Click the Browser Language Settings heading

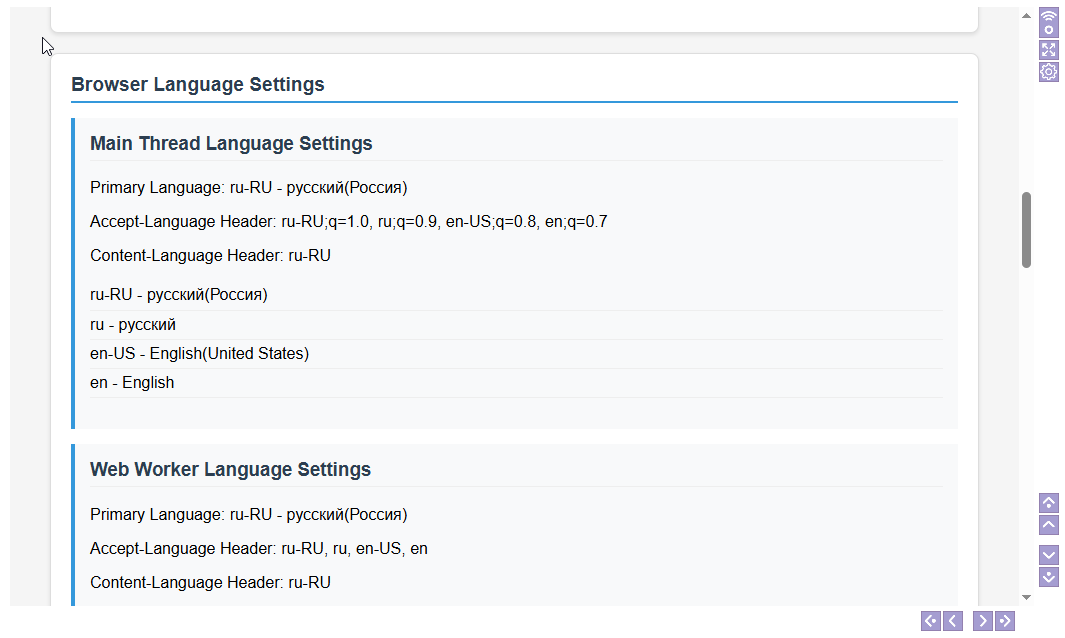click(198, 85)
